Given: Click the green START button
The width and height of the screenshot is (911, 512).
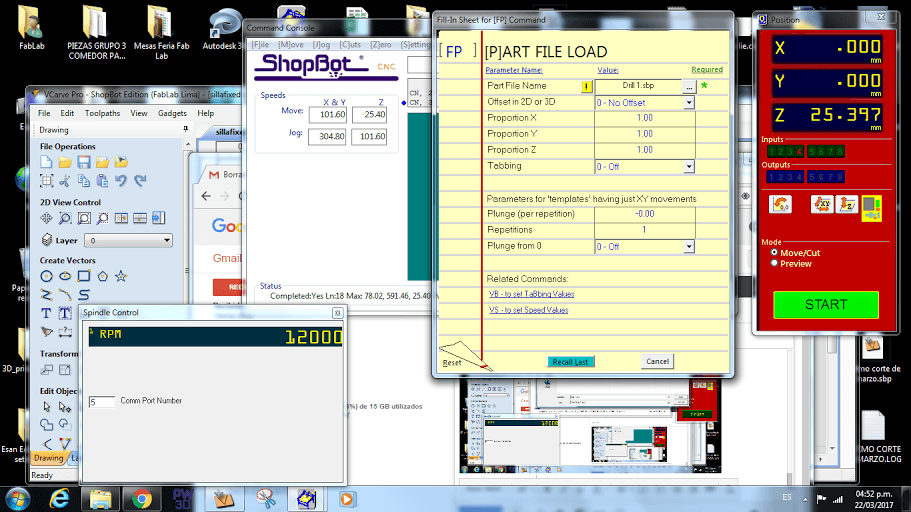Looking at the screenshot, I should click(826, 305).
